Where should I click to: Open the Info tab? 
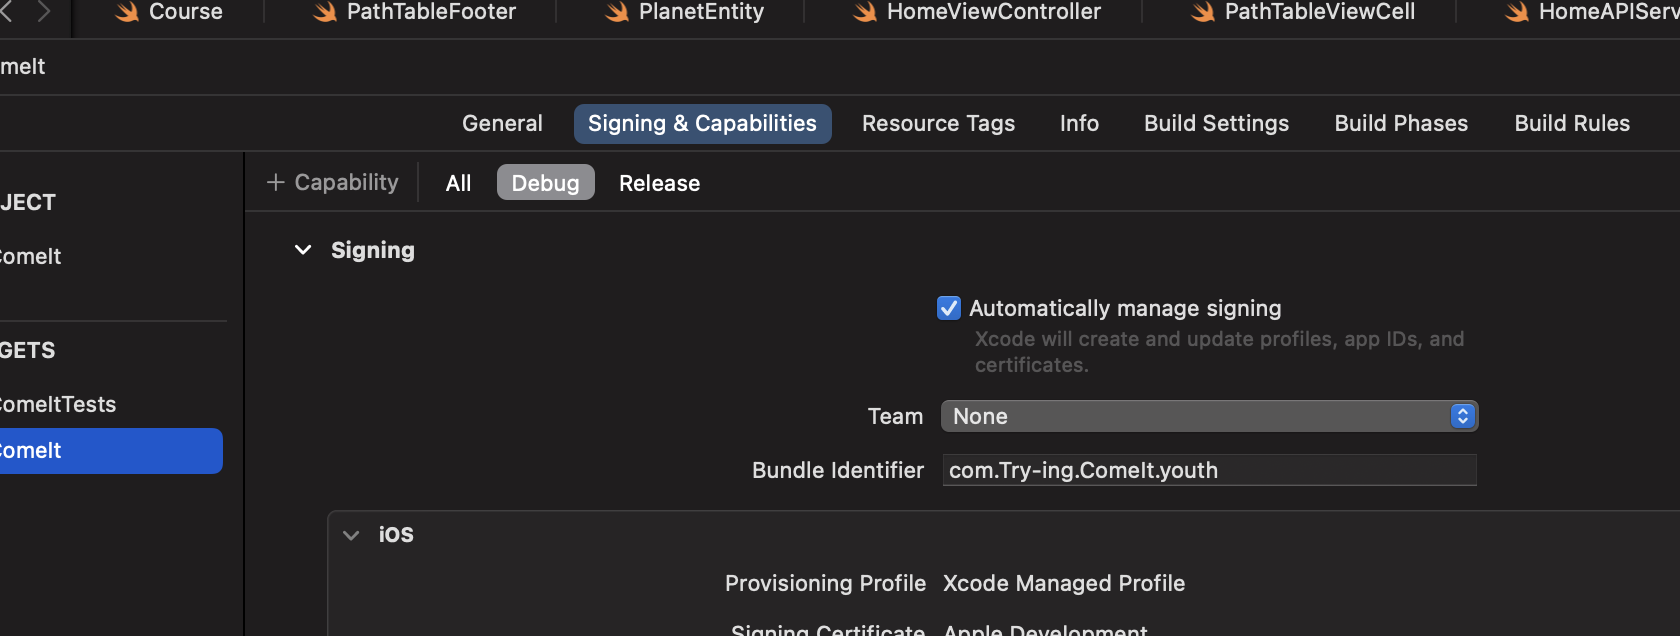1079,123
